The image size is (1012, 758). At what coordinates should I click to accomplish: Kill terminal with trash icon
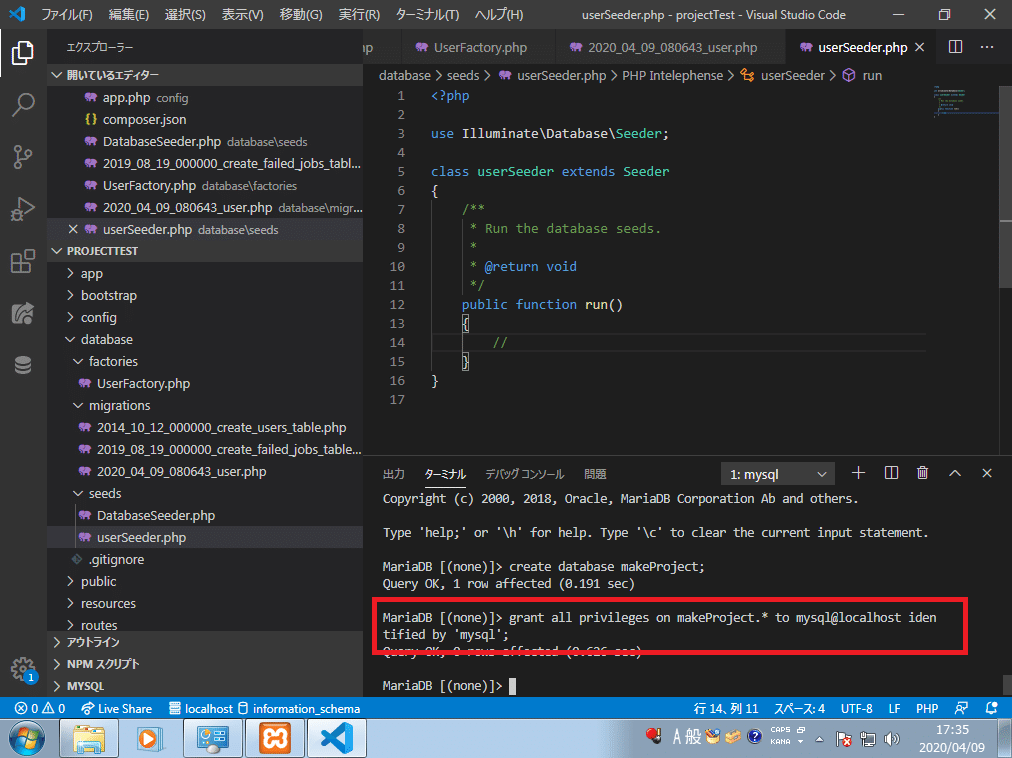922,473
